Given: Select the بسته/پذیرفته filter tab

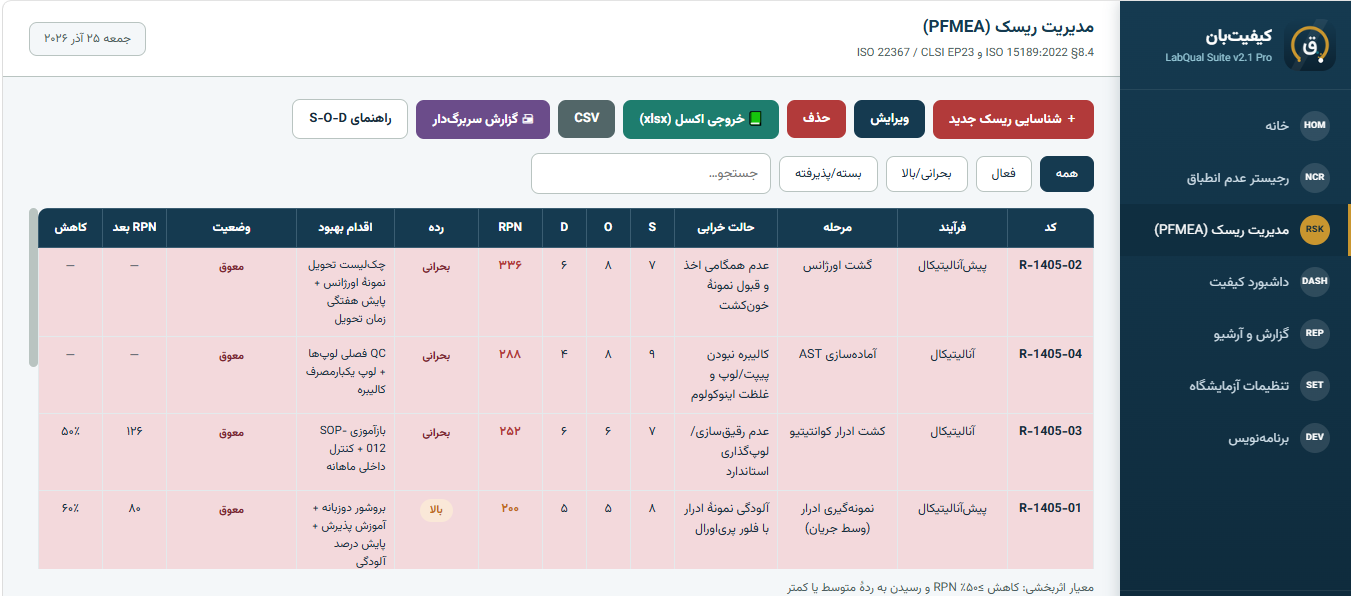Looking at the screenshot, I should [x=828, y=174].
